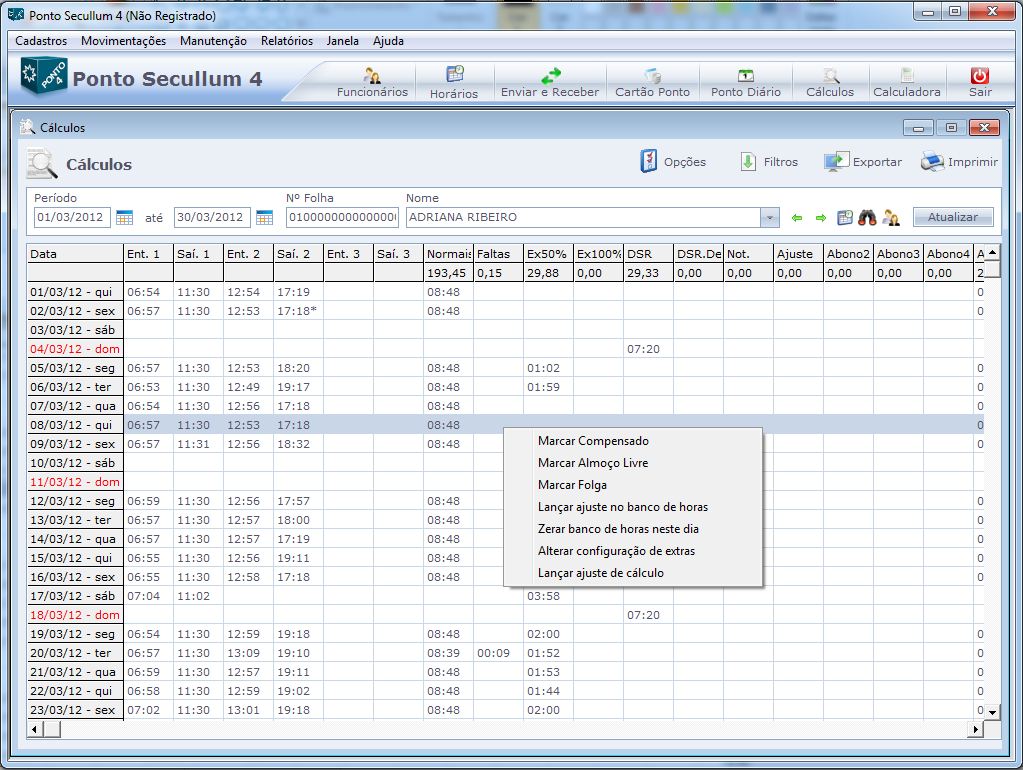Open Ponto Diário toolbar icon
The width and height of the screenshot is (1023, 770).
pos(746,82)
